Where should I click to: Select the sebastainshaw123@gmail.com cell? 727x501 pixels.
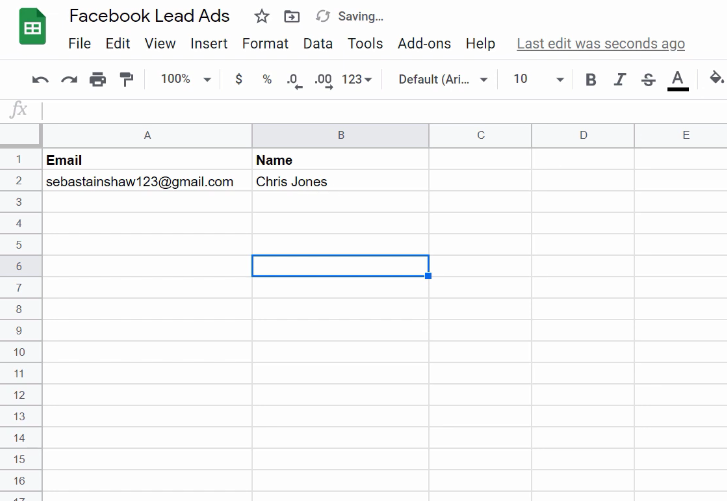[x=147, y=181]
